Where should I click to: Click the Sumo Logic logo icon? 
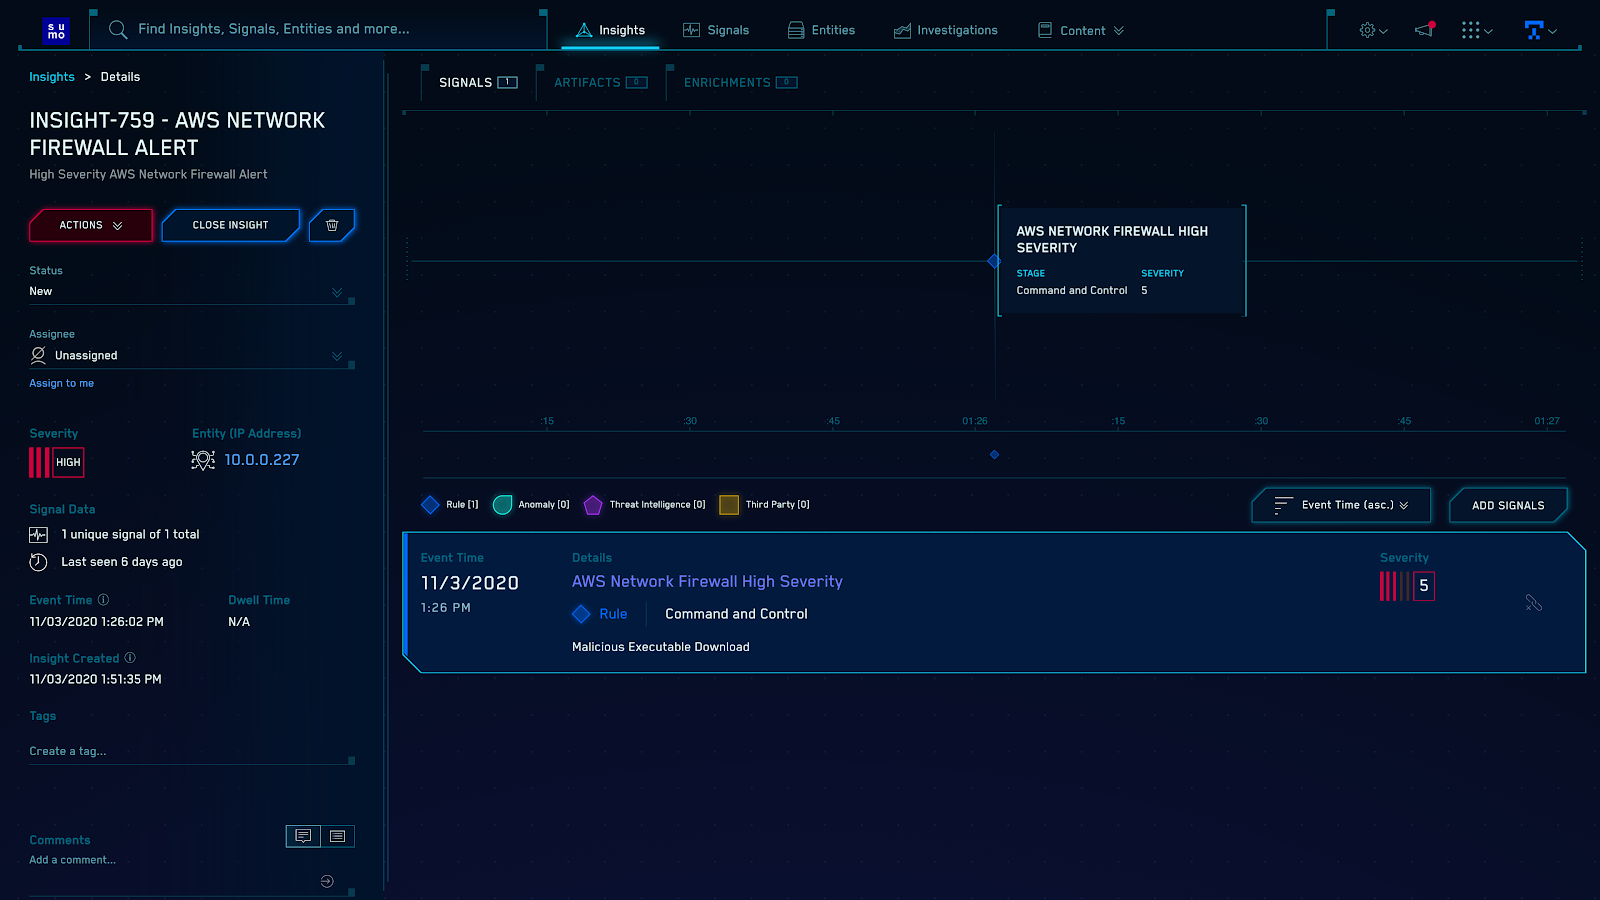(56, 31)
